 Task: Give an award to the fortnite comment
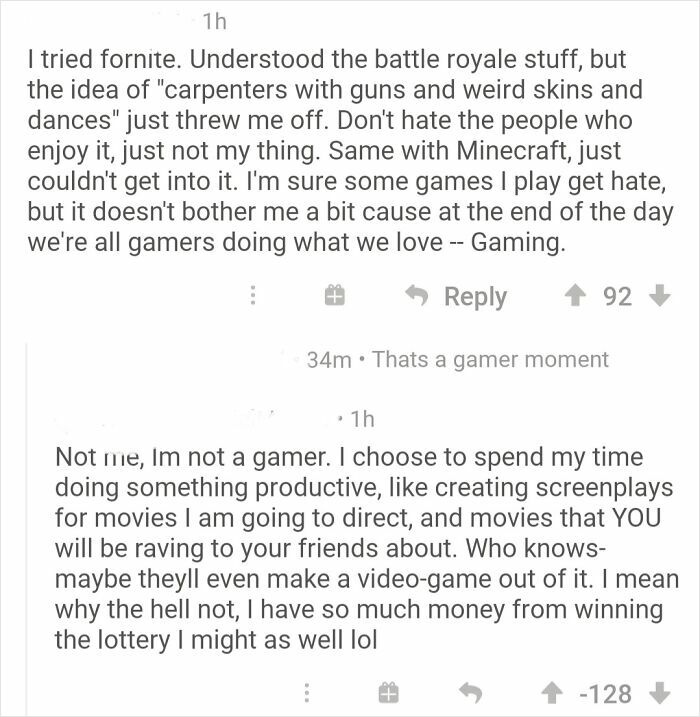point(334,296)
